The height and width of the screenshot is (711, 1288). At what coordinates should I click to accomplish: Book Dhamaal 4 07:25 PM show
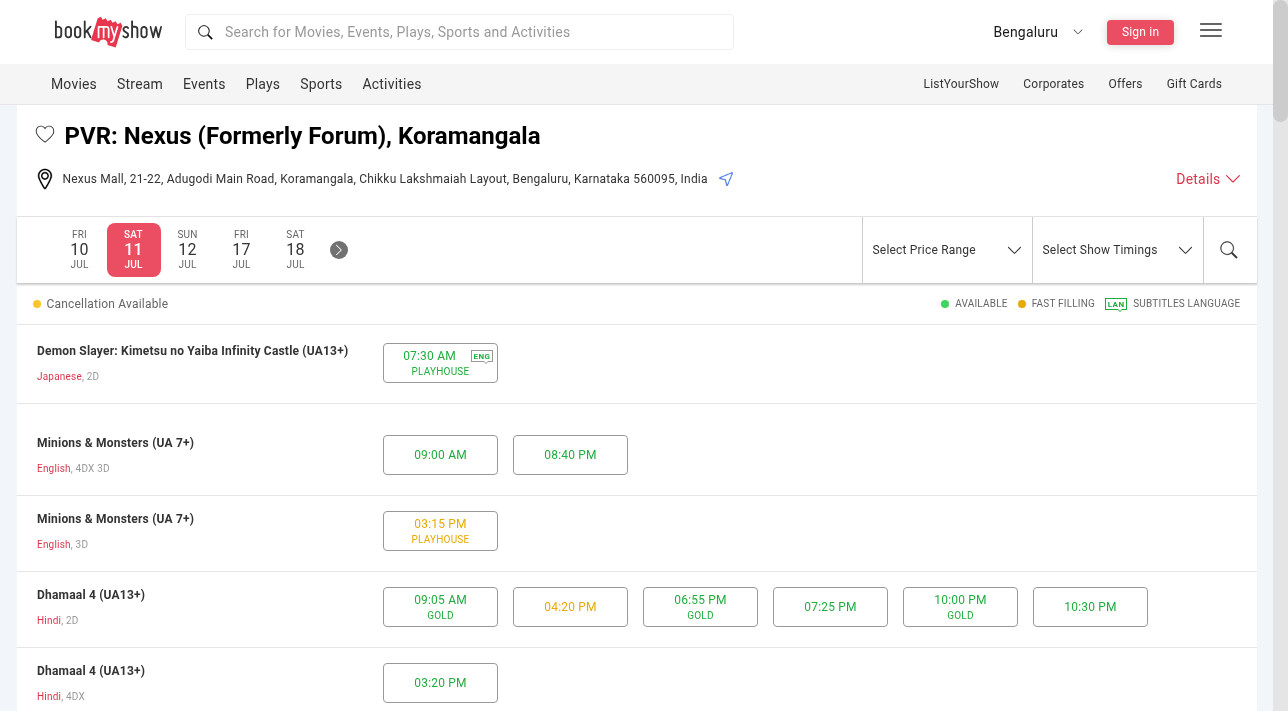click(830, 607)
